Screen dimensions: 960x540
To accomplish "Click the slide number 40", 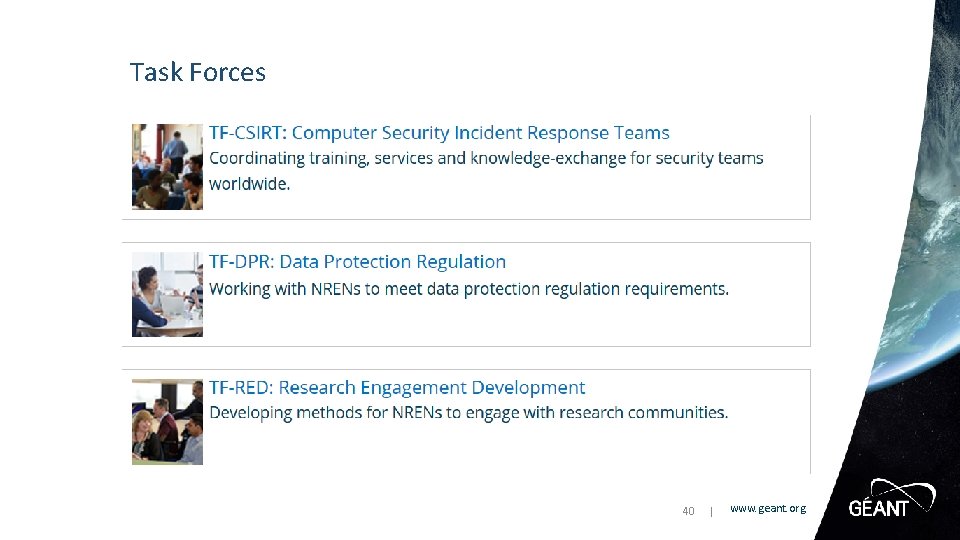I will tap(688, 511).
